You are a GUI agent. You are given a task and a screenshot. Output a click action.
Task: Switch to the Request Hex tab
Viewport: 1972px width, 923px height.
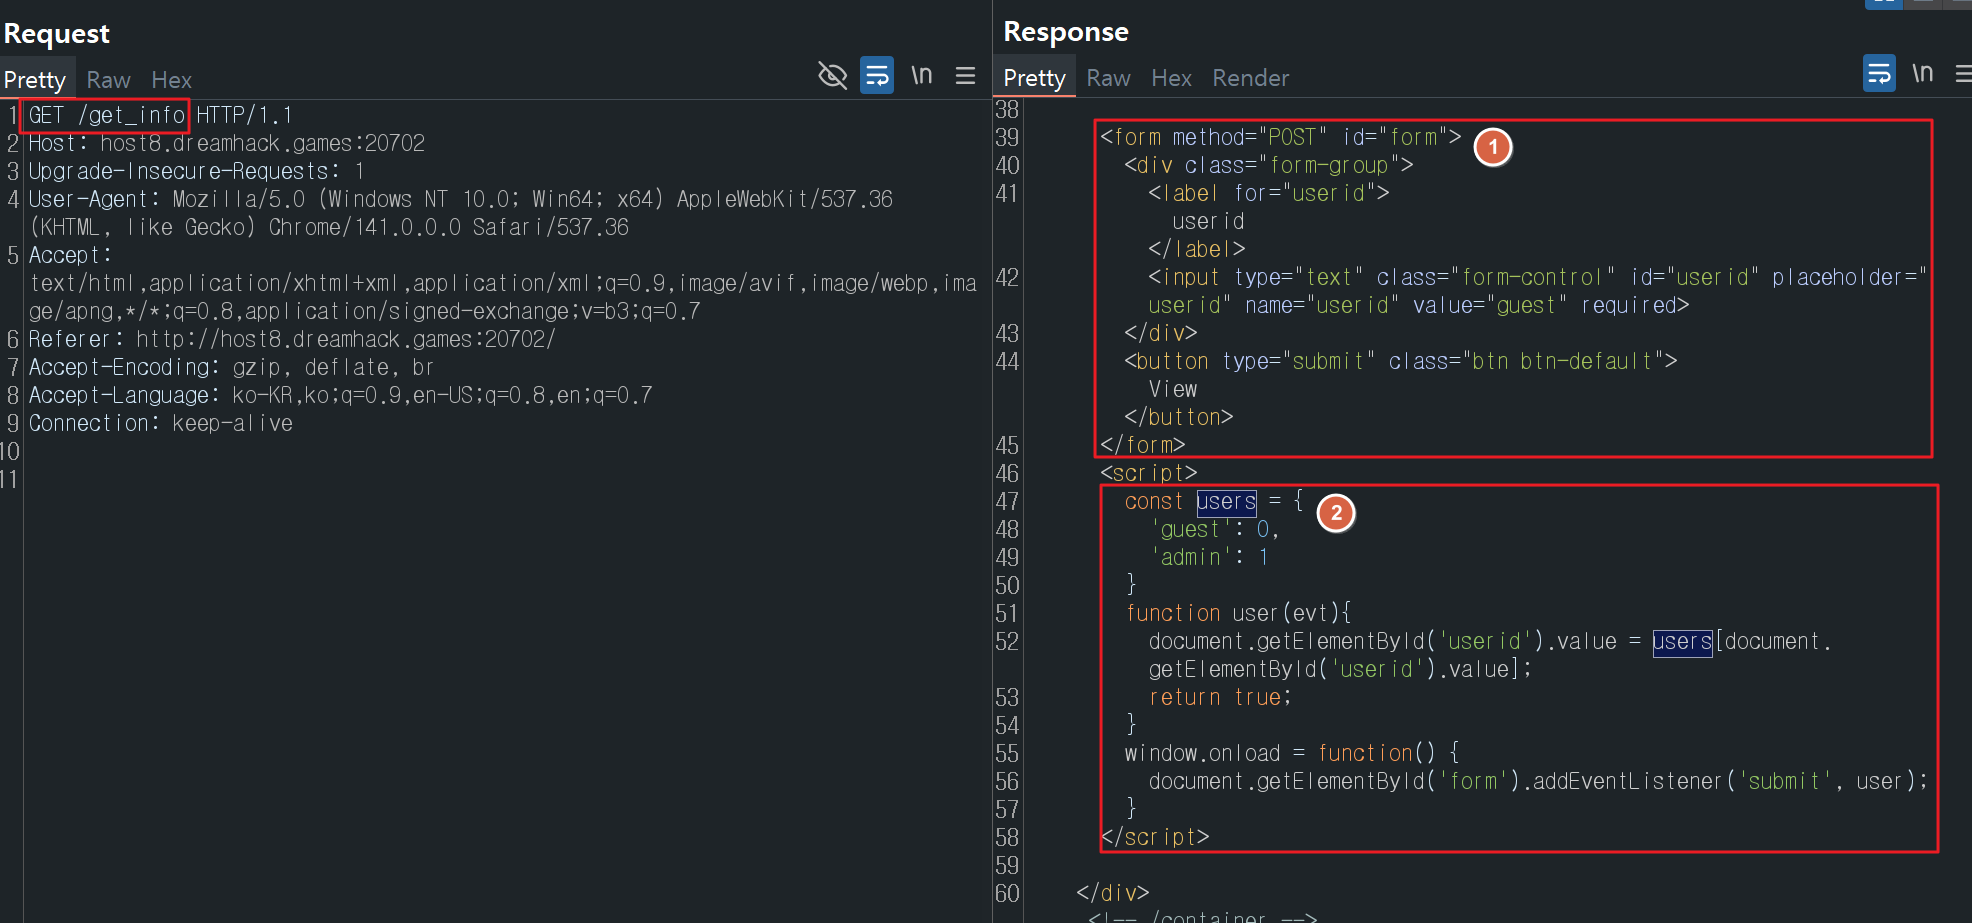(x=171, y=80)
